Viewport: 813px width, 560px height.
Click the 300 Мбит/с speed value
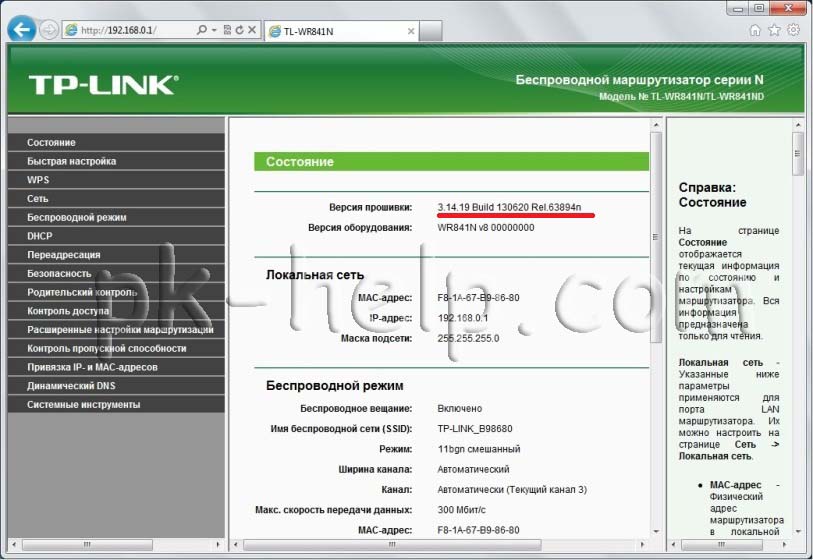tap(461, 509)
